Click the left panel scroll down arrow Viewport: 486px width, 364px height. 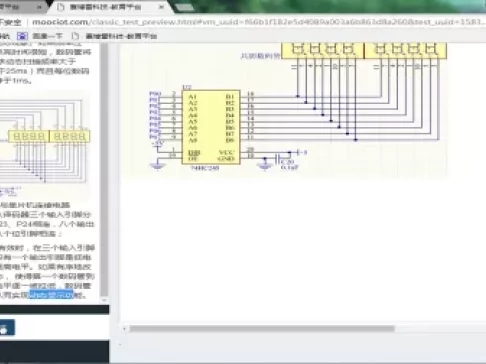[x=104, y=300]
